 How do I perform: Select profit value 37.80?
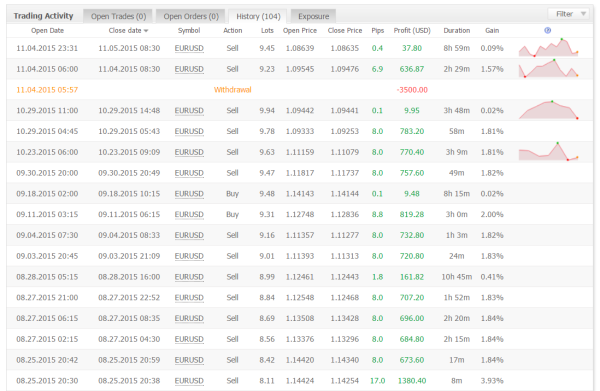click(x=412, y=48)
